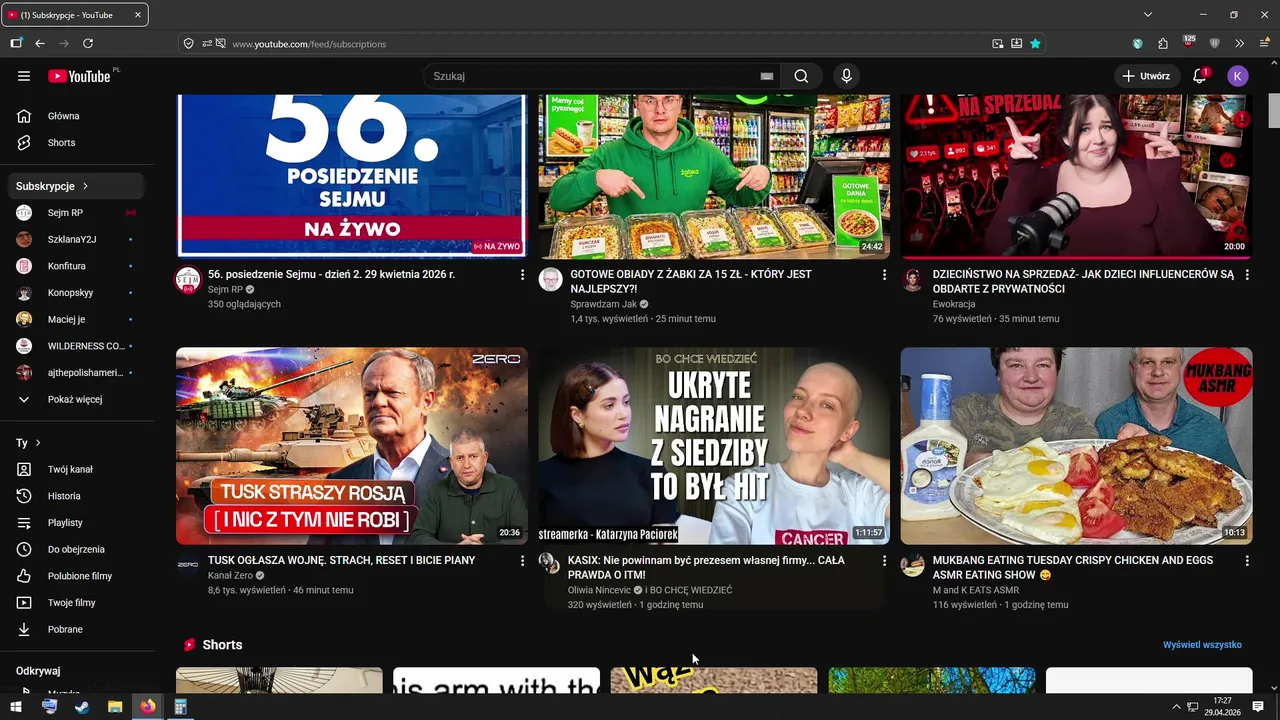Open Steam from taskbar

(82, 706)
